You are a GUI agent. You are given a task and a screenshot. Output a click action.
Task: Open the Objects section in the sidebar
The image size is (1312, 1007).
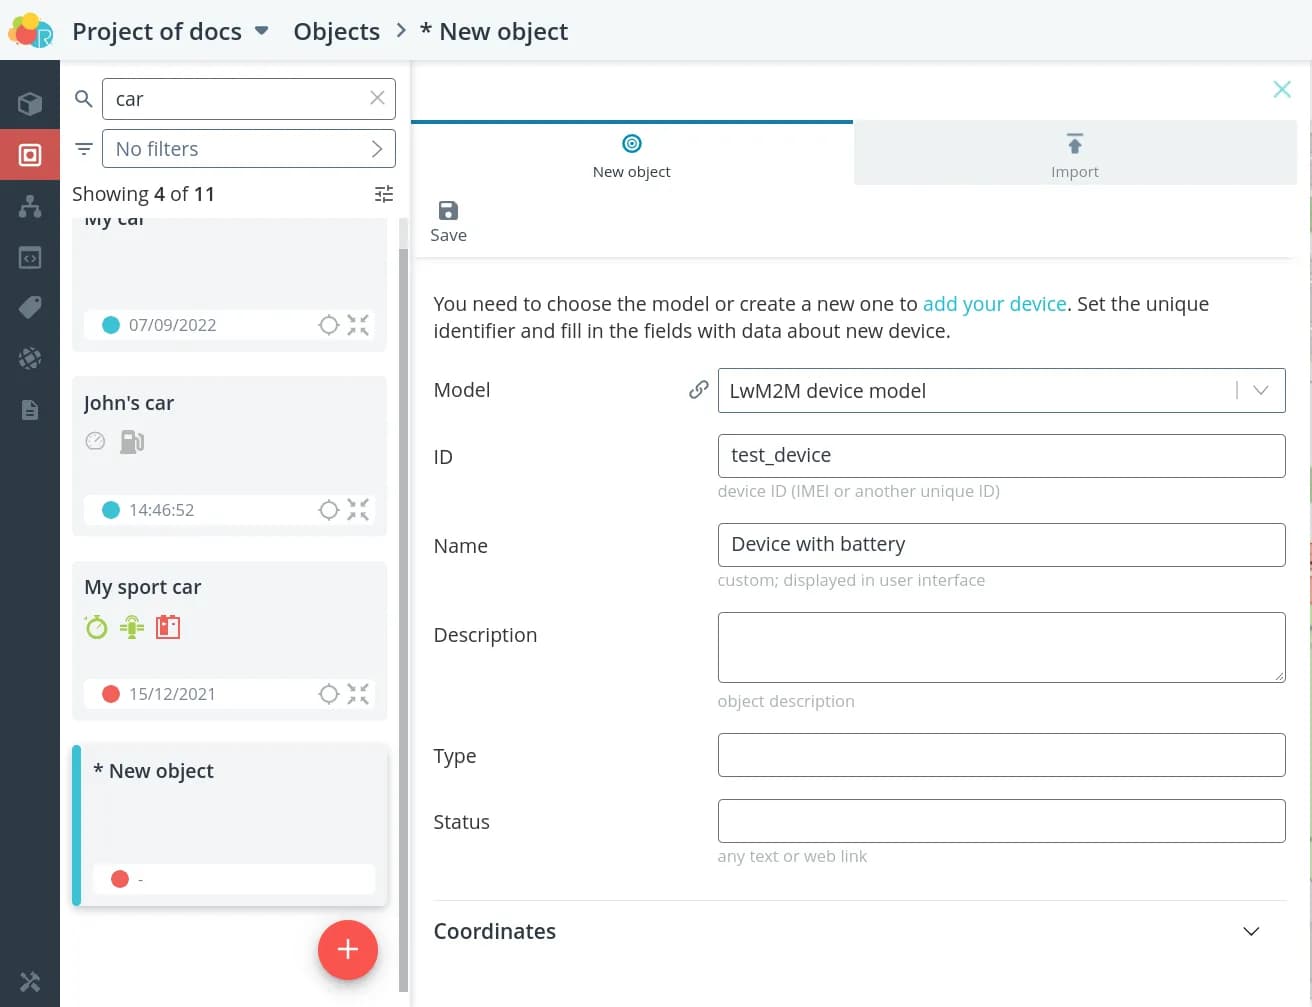click(x=30, y=155)
